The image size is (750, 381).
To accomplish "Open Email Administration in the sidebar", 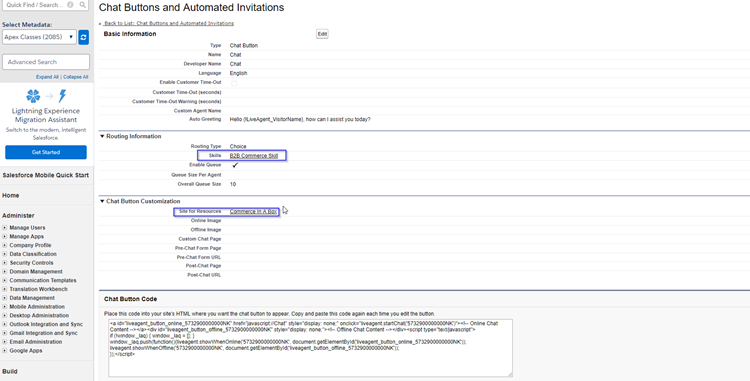I will point(36,342).
